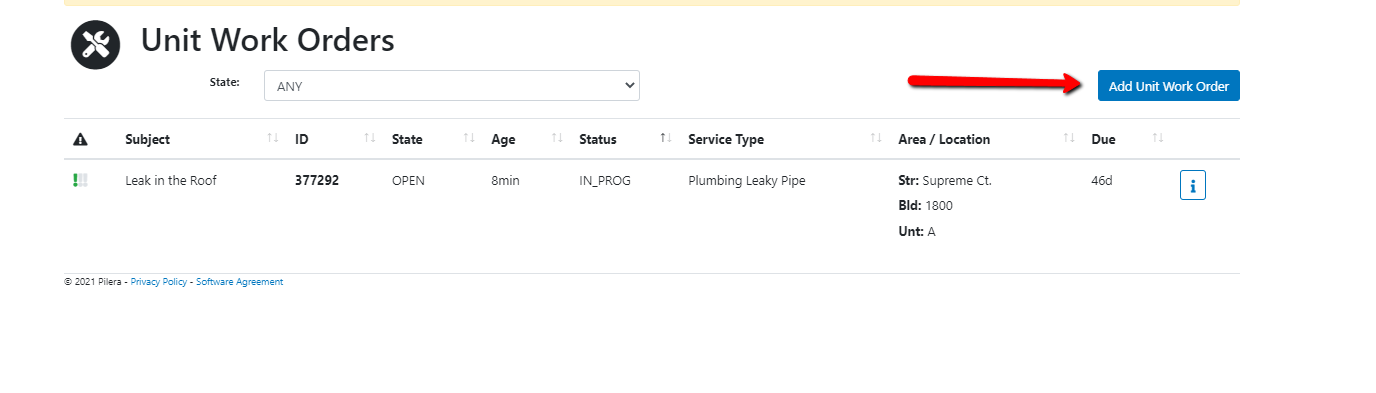Click the green priority indicator for Leak in the Roof
This screenshot has height=393, width=1376.
(x=80, y=181)
